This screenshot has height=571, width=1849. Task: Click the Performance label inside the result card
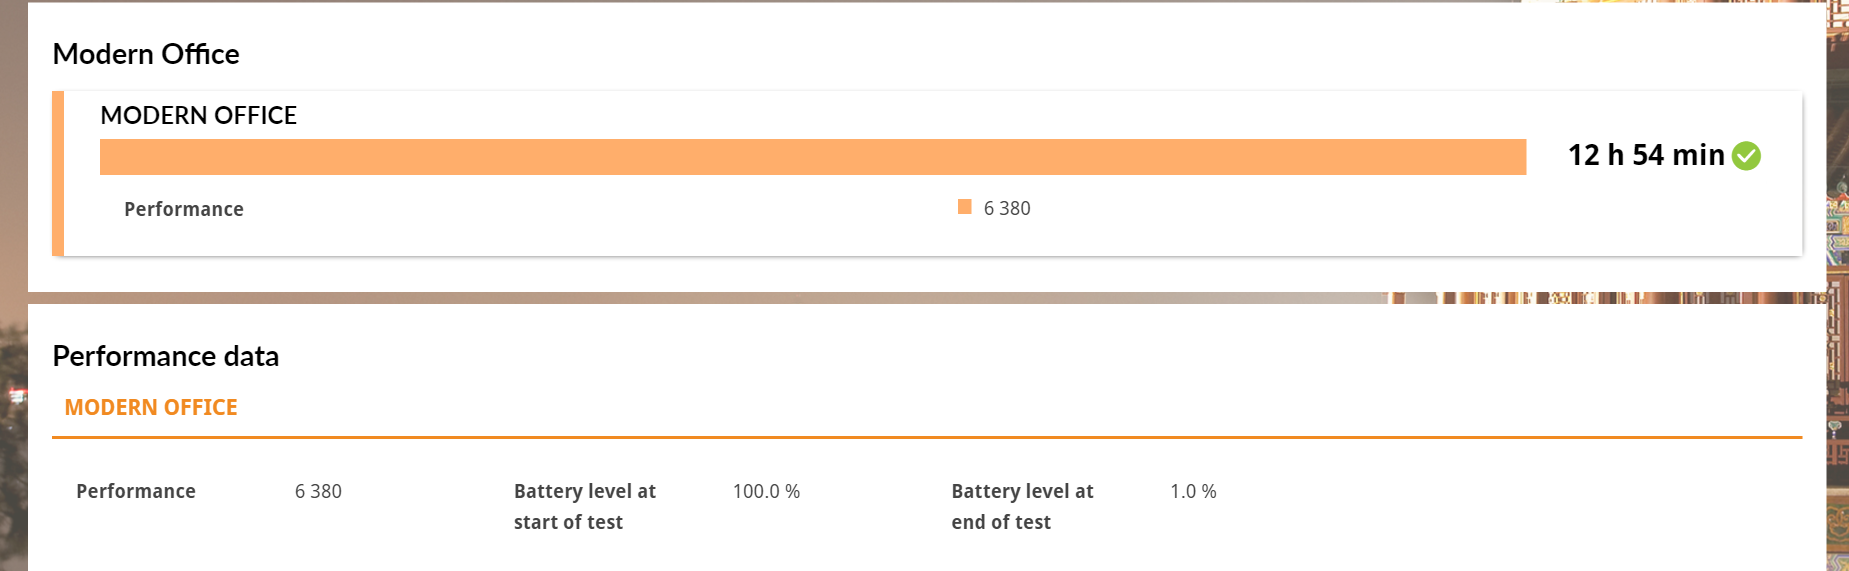(x=184, y=209)
